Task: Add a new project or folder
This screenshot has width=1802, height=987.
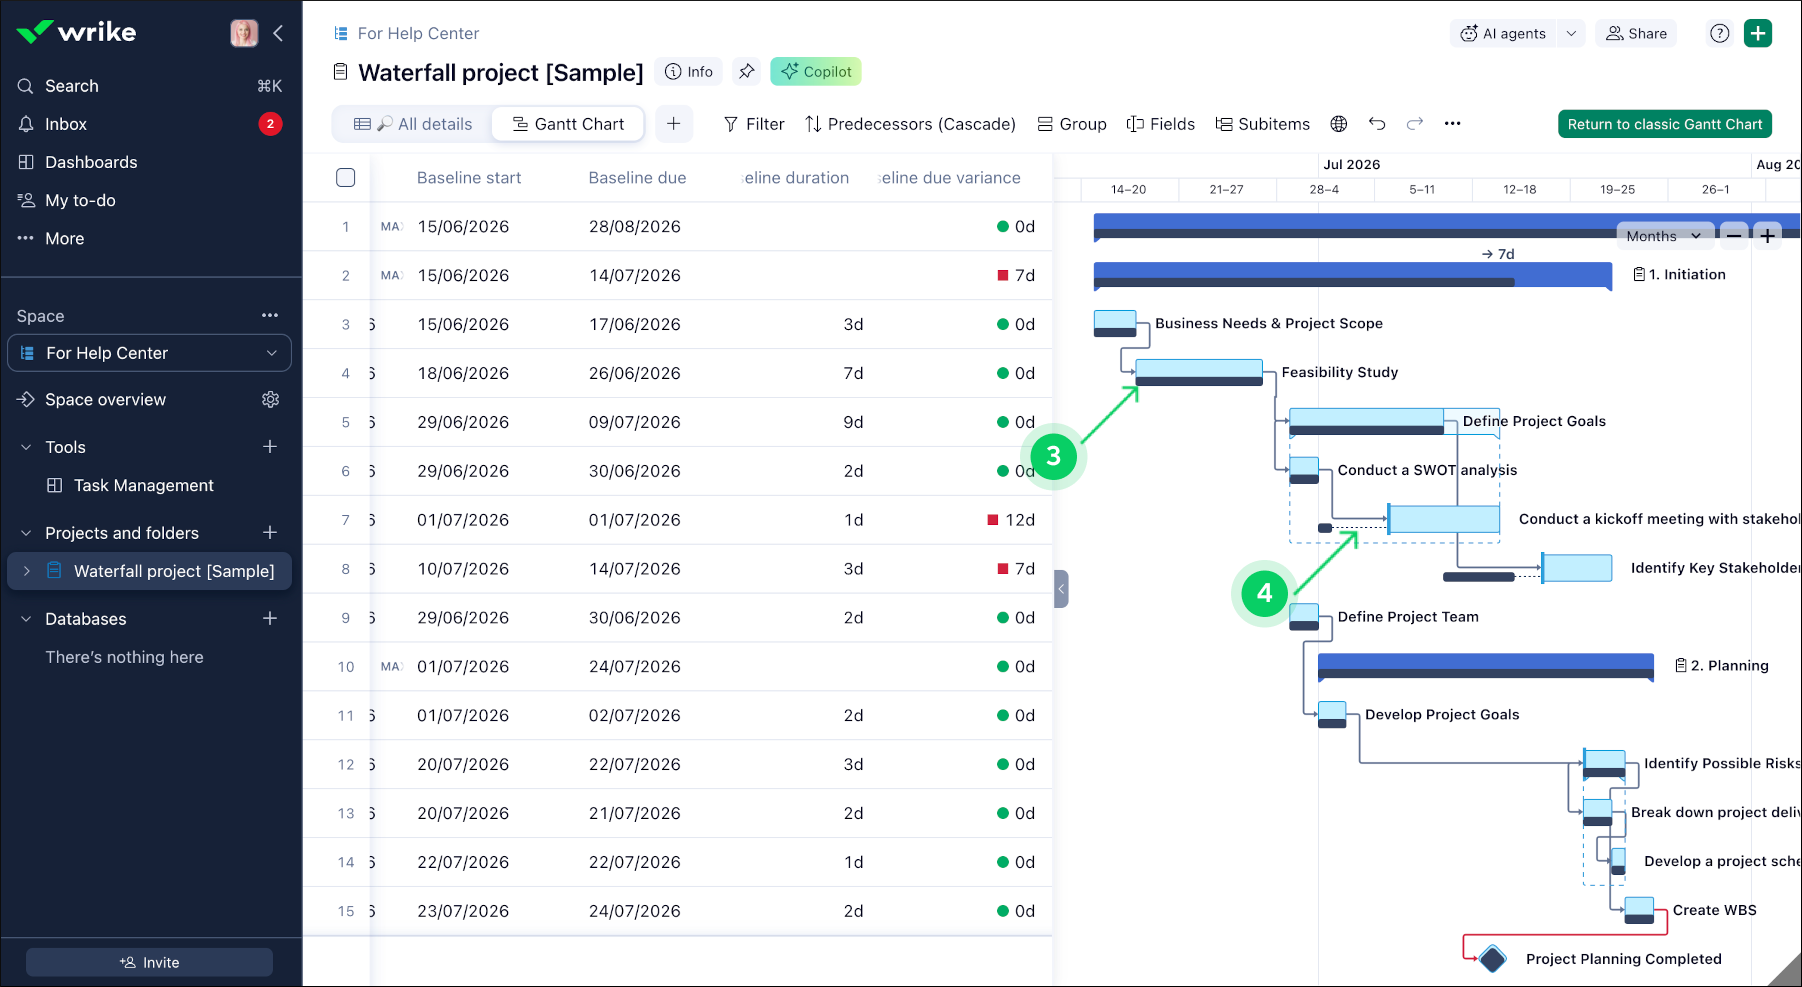Action: [270, 532]
